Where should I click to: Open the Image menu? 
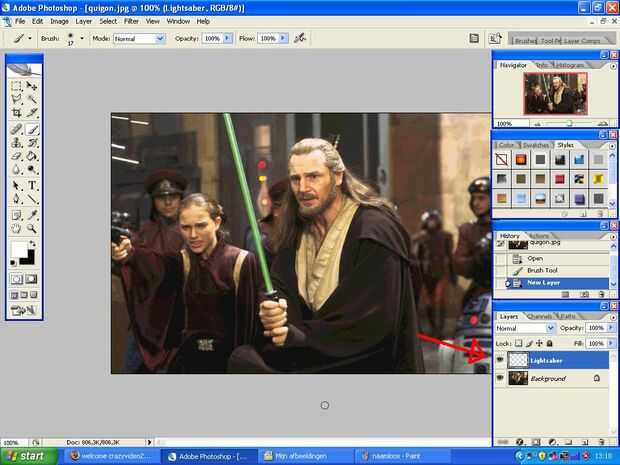(x=59, y=21)
